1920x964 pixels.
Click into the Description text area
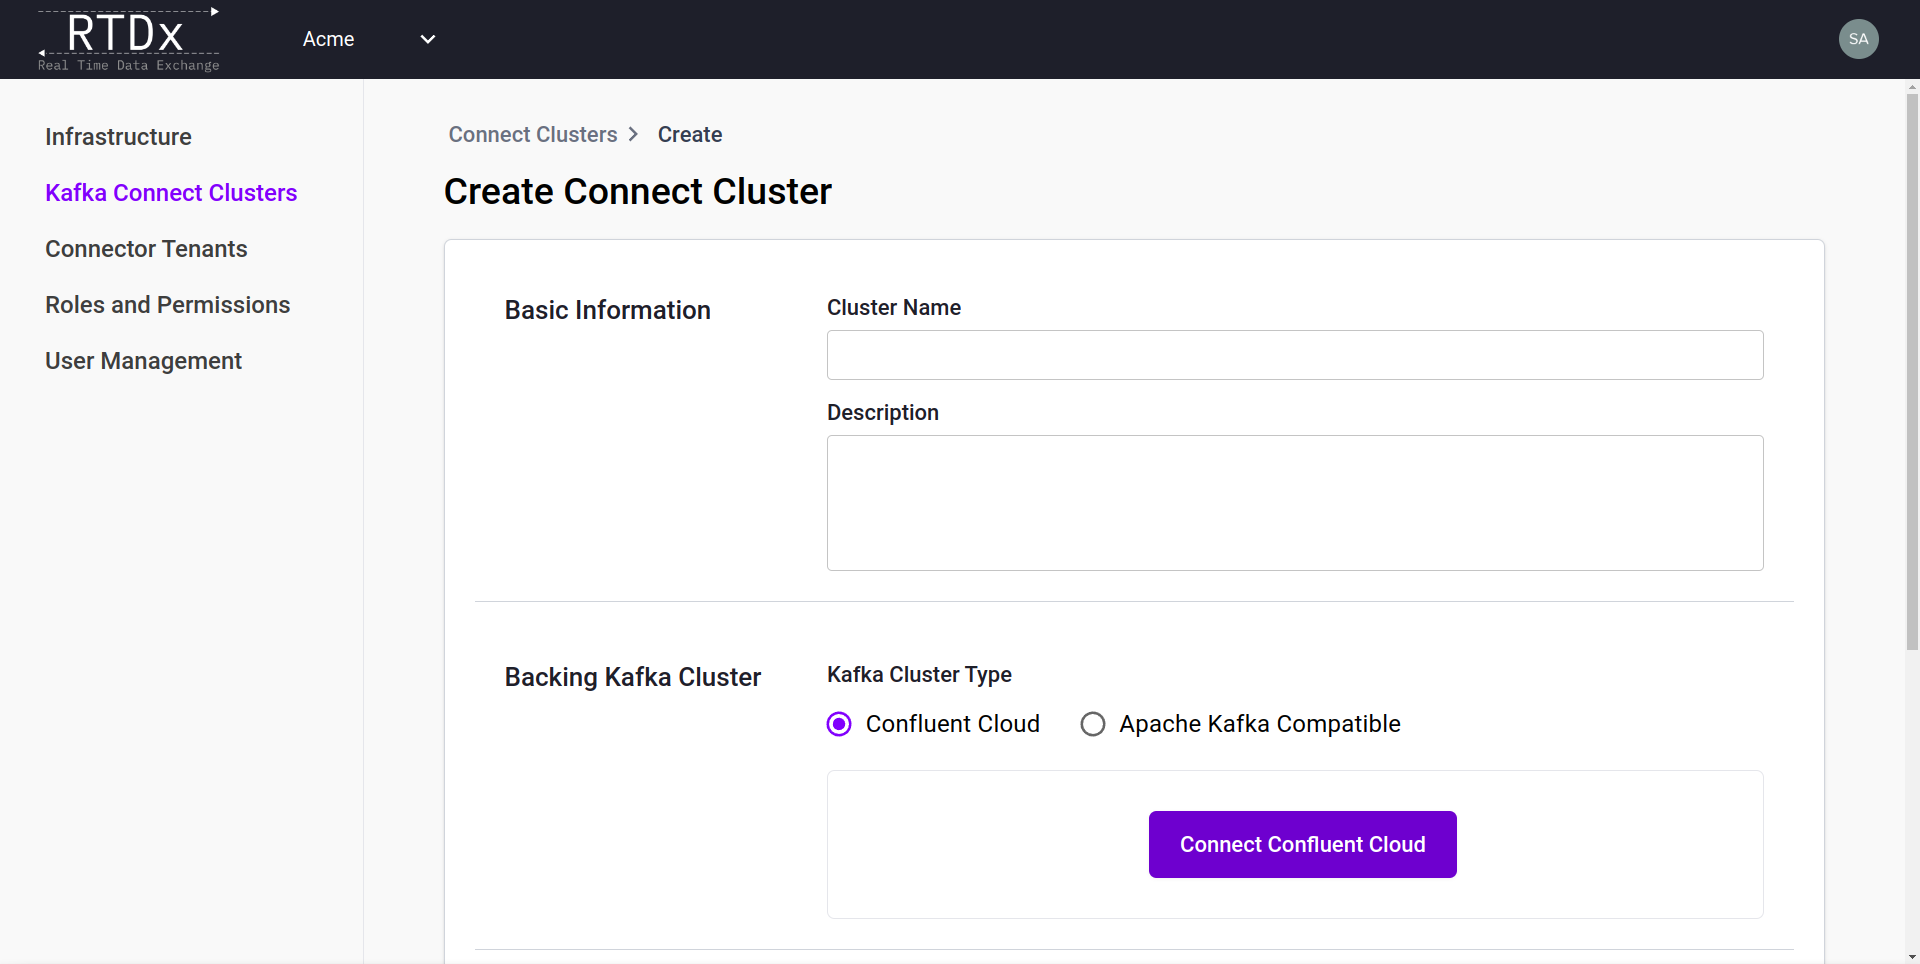click(x=1294, y=502)
